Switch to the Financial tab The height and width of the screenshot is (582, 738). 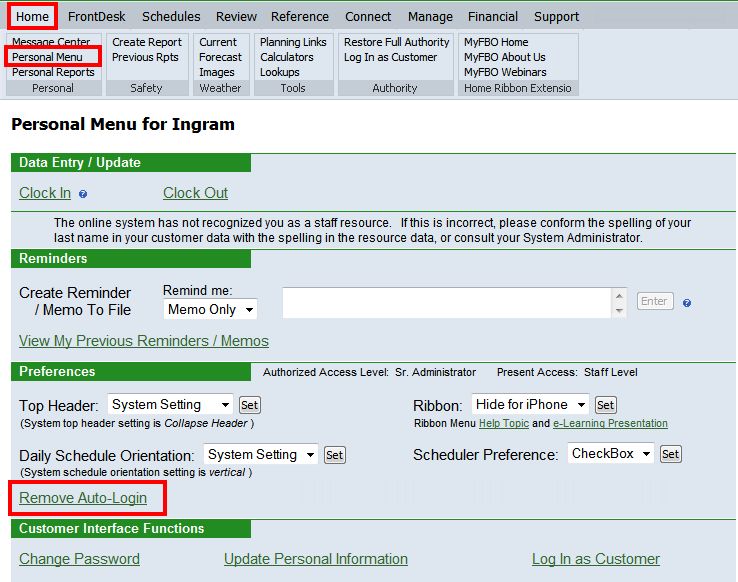pyautogui.click(x=493, y=16)
